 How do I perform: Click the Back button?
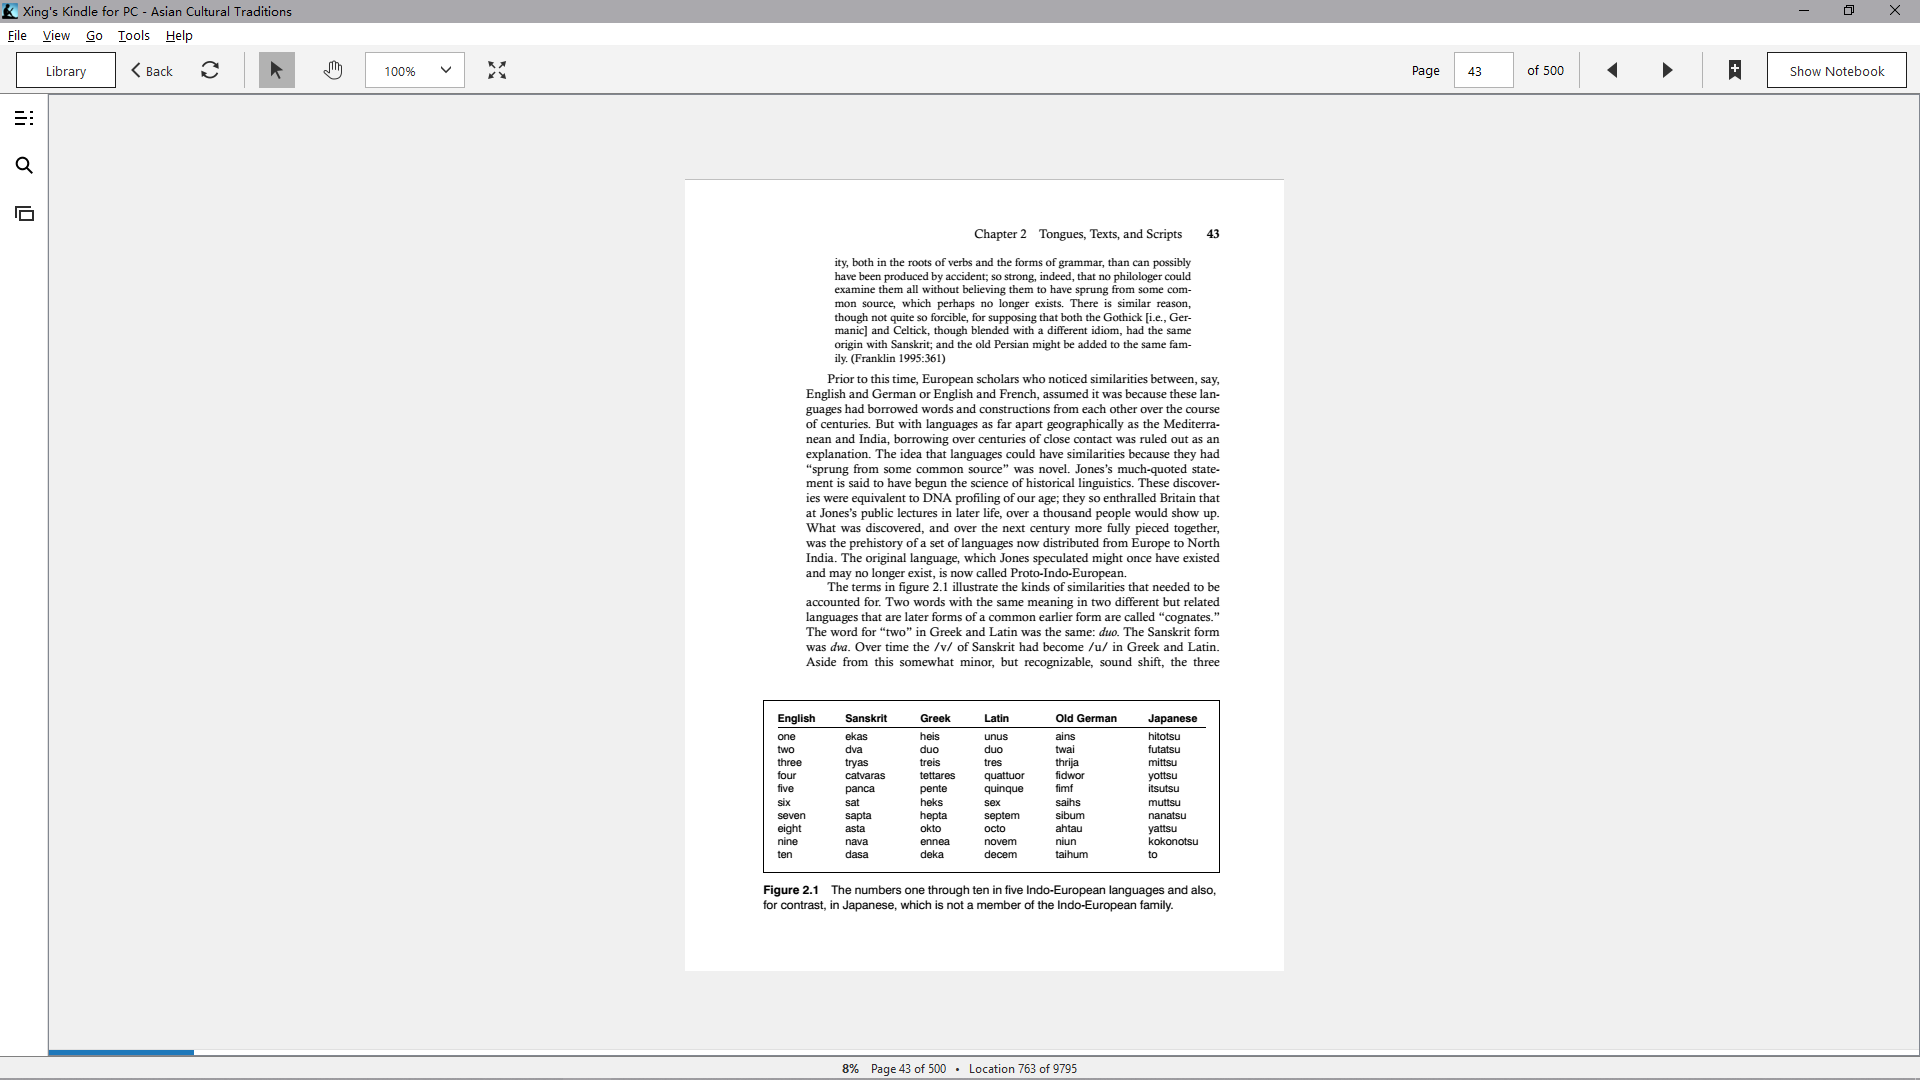coord(152,71)
